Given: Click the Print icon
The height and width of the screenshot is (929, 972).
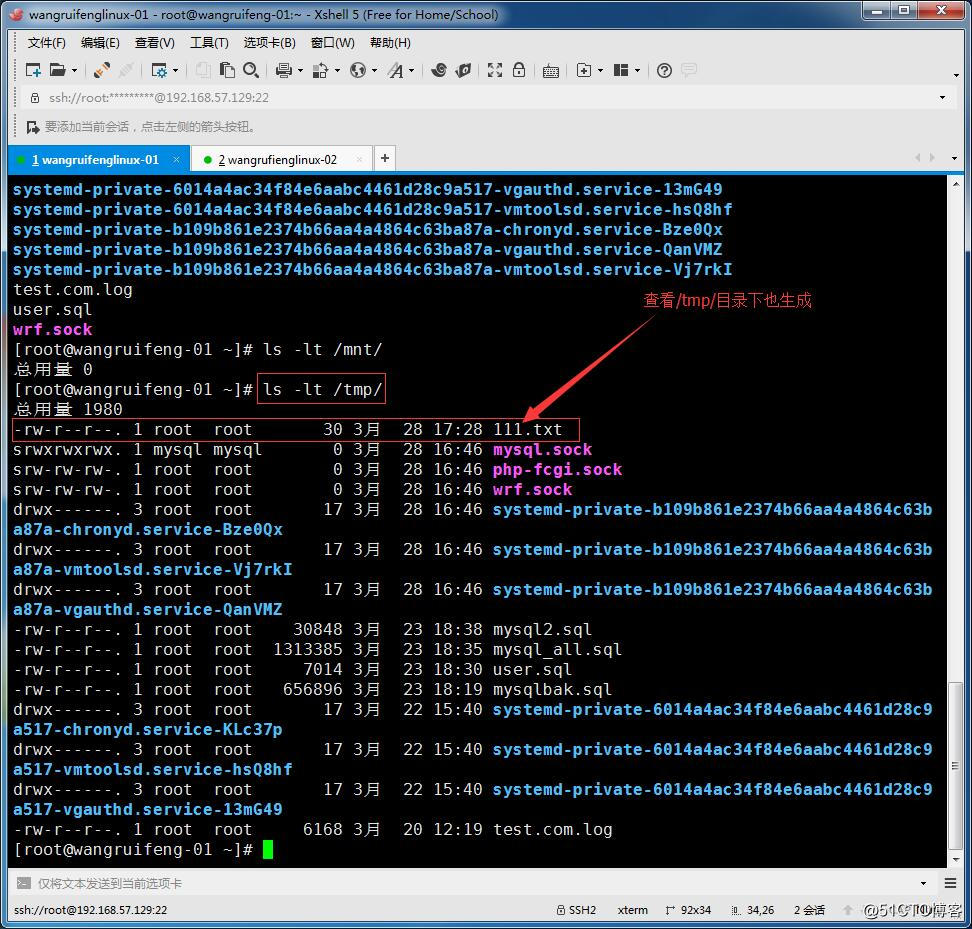Looking at the screenshot, I should tap(284, 71).
